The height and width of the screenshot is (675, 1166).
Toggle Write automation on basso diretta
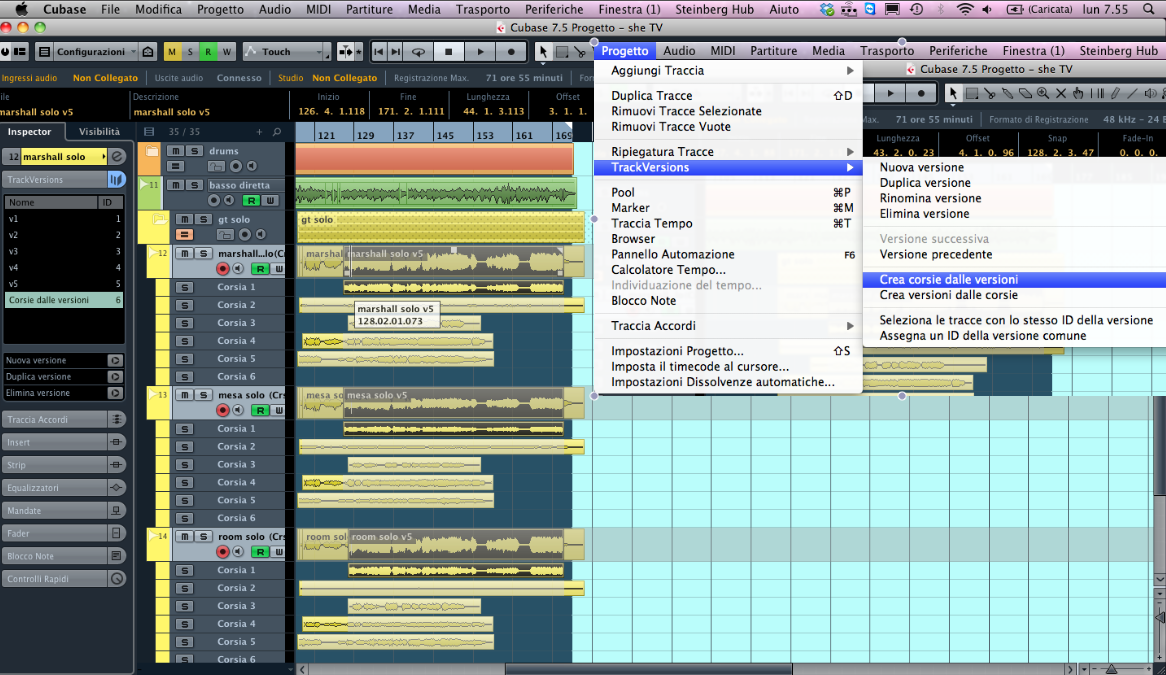[270, 201]
